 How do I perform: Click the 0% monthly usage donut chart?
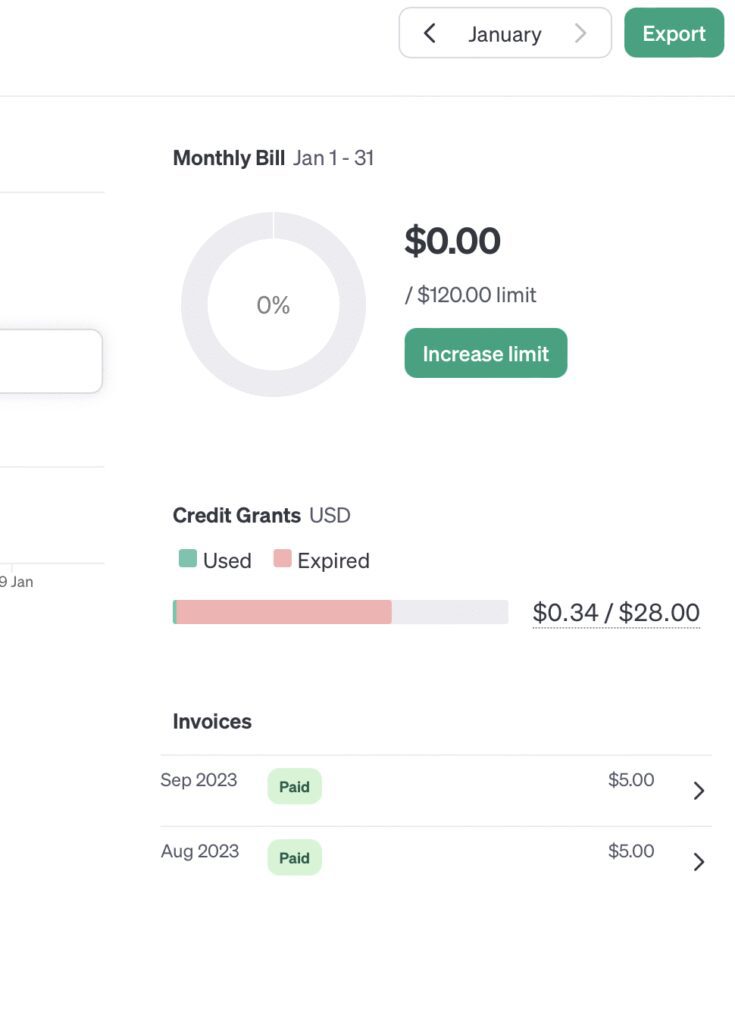click(273, 305)
